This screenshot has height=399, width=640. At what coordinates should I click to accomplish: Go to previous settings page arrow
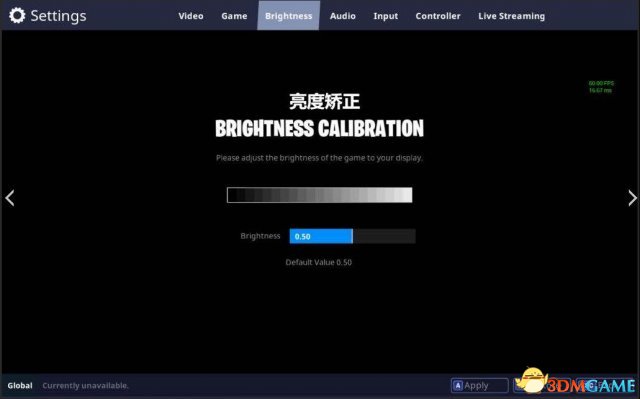(x=10, y=198)
